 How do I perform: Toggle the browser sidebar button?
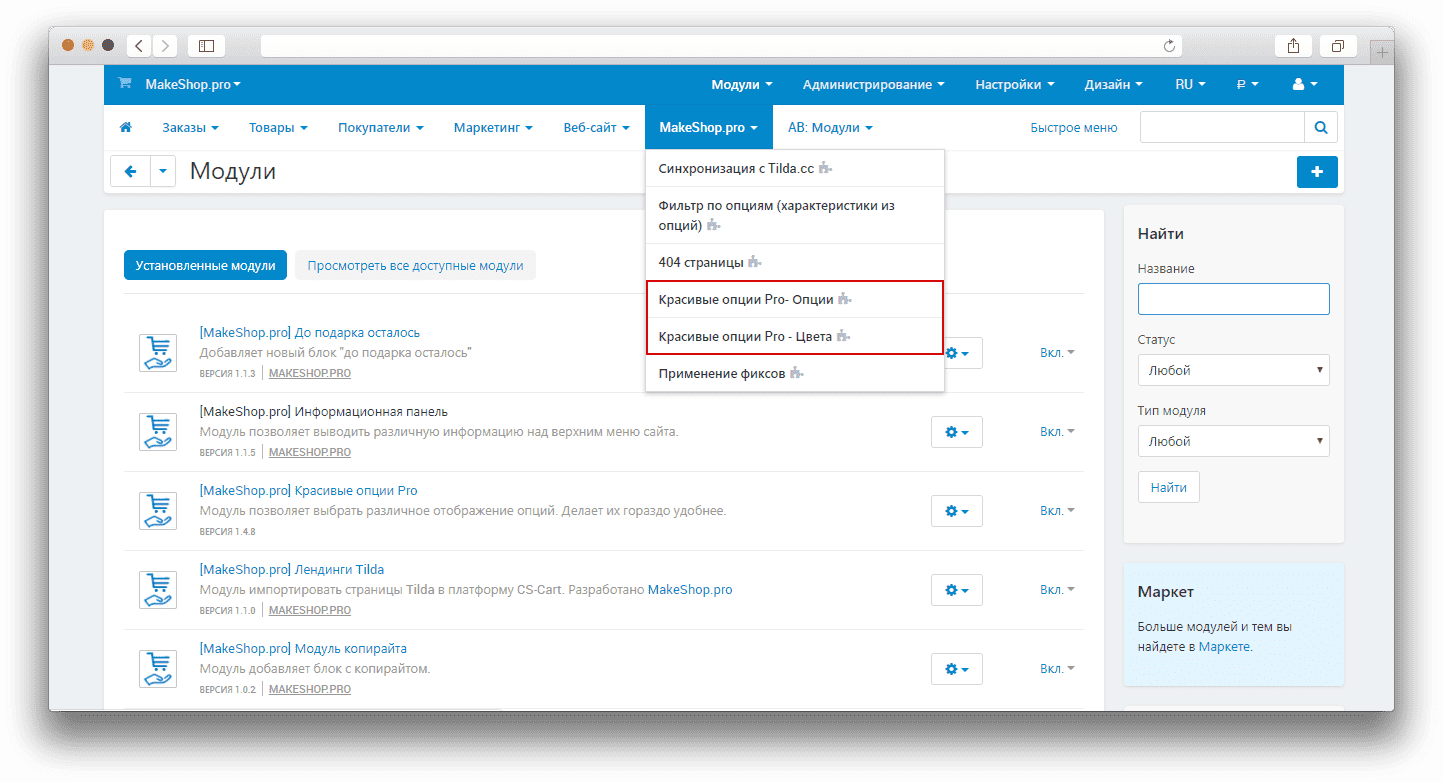pyautogui.click(x=206, y=45)
